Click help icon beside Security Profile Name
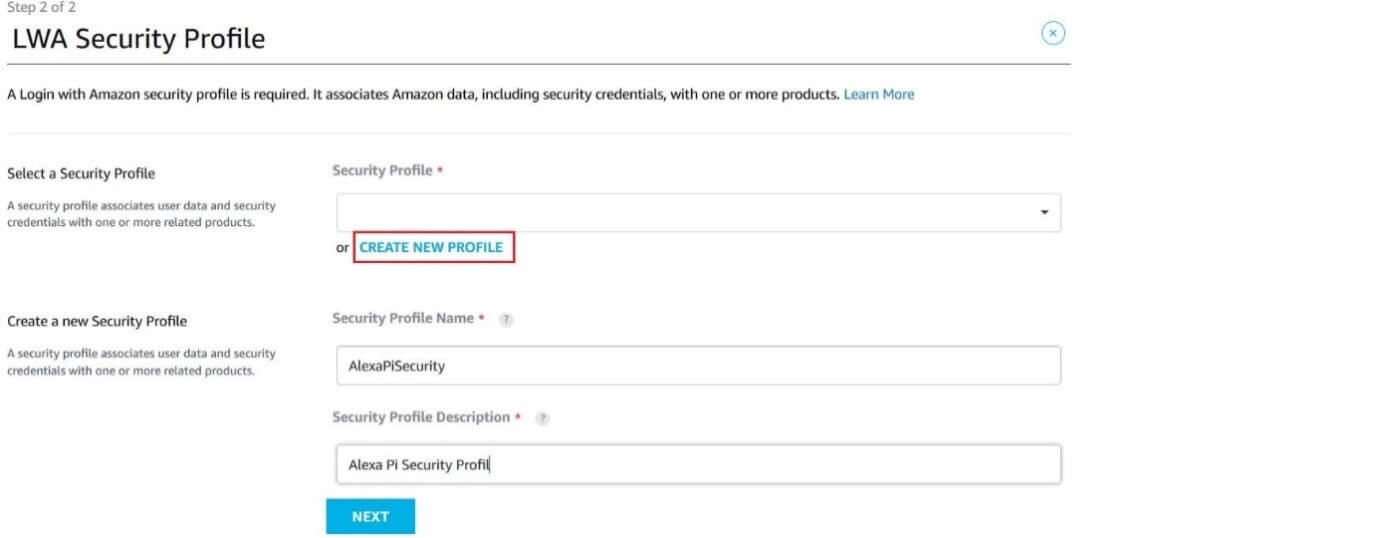Image resolution: width=1382 pixels, height=538 pixels. click(506, 319)
